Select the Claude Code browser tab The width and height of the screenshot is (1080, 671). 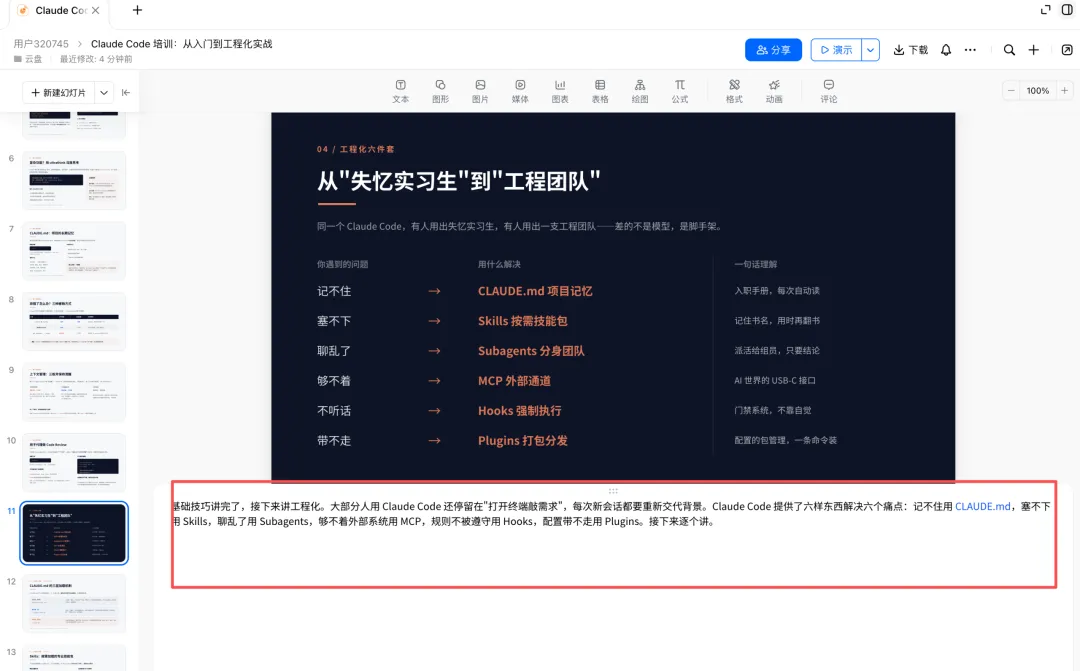point(60,10)
